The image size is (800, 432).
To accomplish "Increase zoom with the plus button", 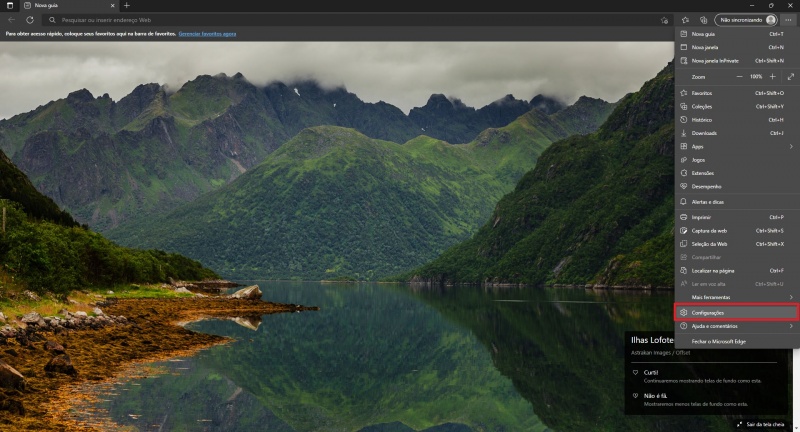I will click(772, 76).
